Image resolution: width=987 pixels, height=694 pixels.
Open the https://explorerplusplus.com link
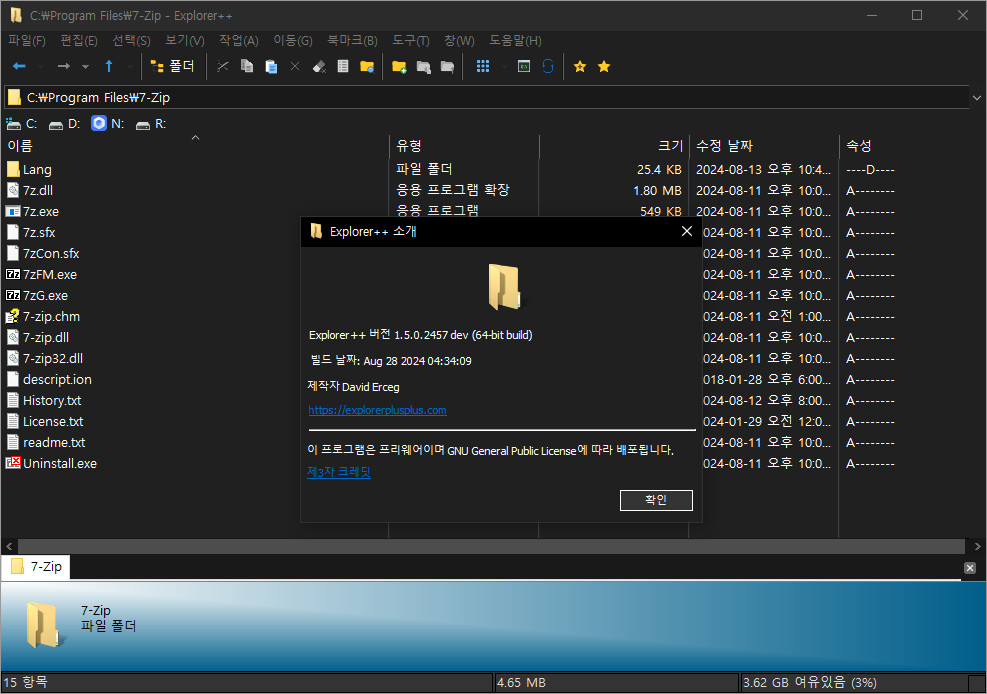click(x=377, y=410)
